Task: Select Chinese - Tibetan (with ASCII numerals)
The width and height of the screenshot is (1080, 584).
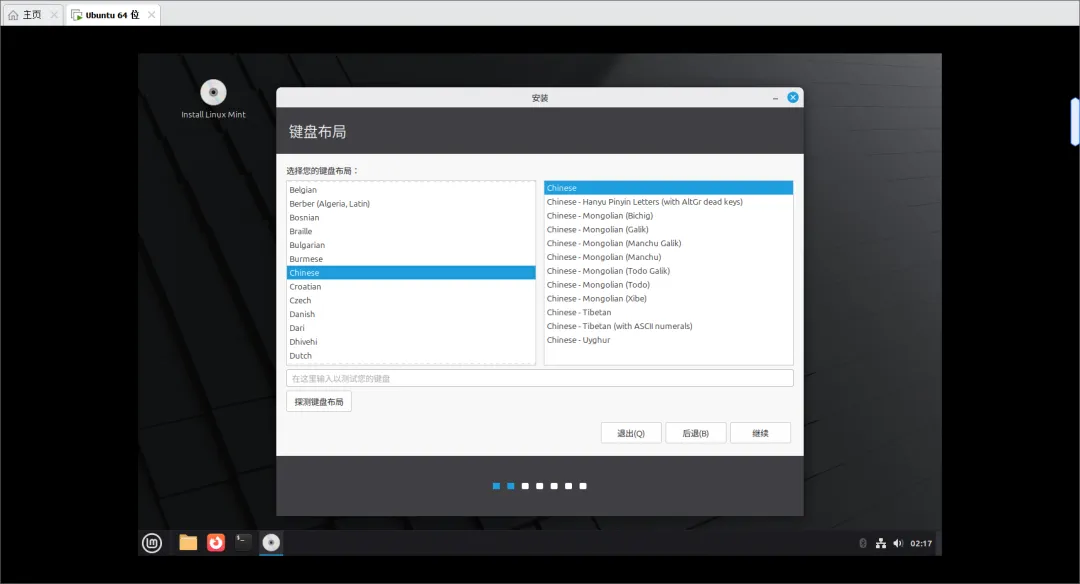Action: pos(668,326)
